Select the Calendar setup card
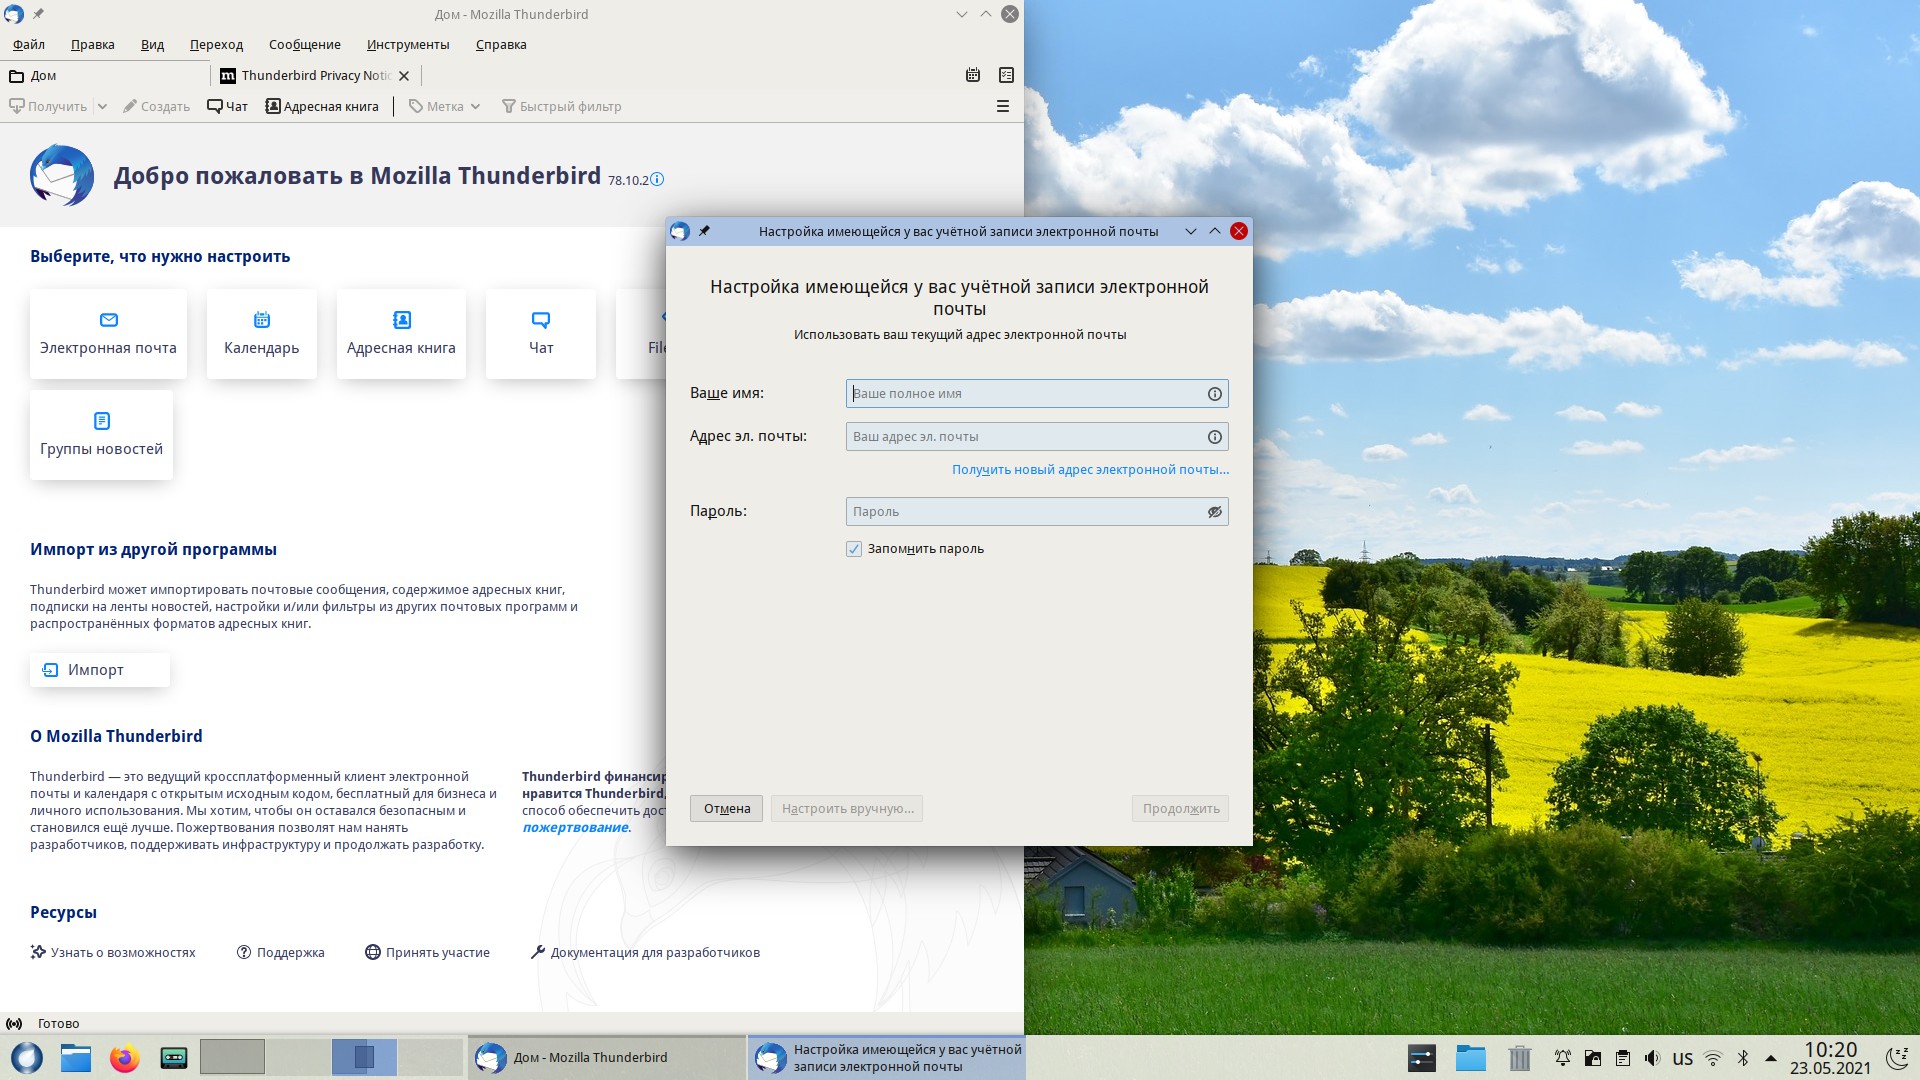 point(261,333)
